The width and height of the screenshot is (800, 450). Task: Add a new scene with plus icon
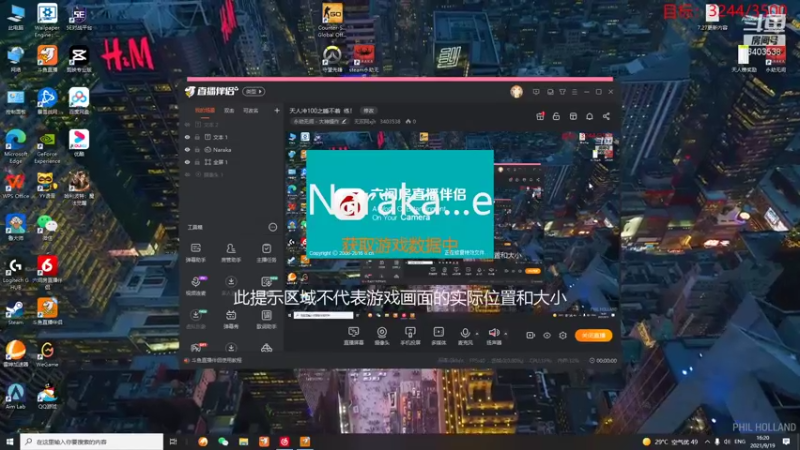tap(277, 110)
